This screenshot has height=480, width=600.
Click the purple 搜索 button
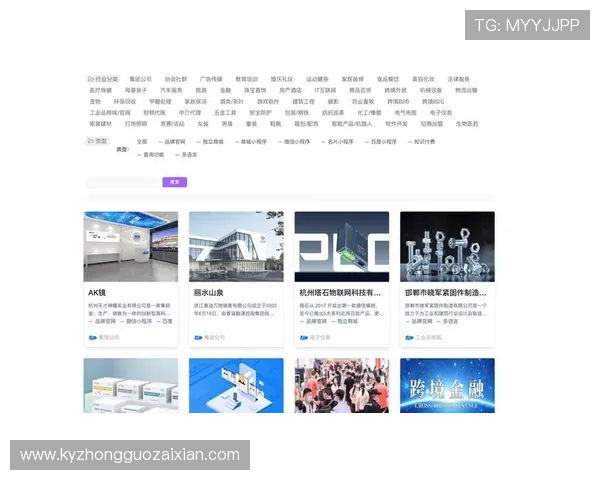click(174, 182)
